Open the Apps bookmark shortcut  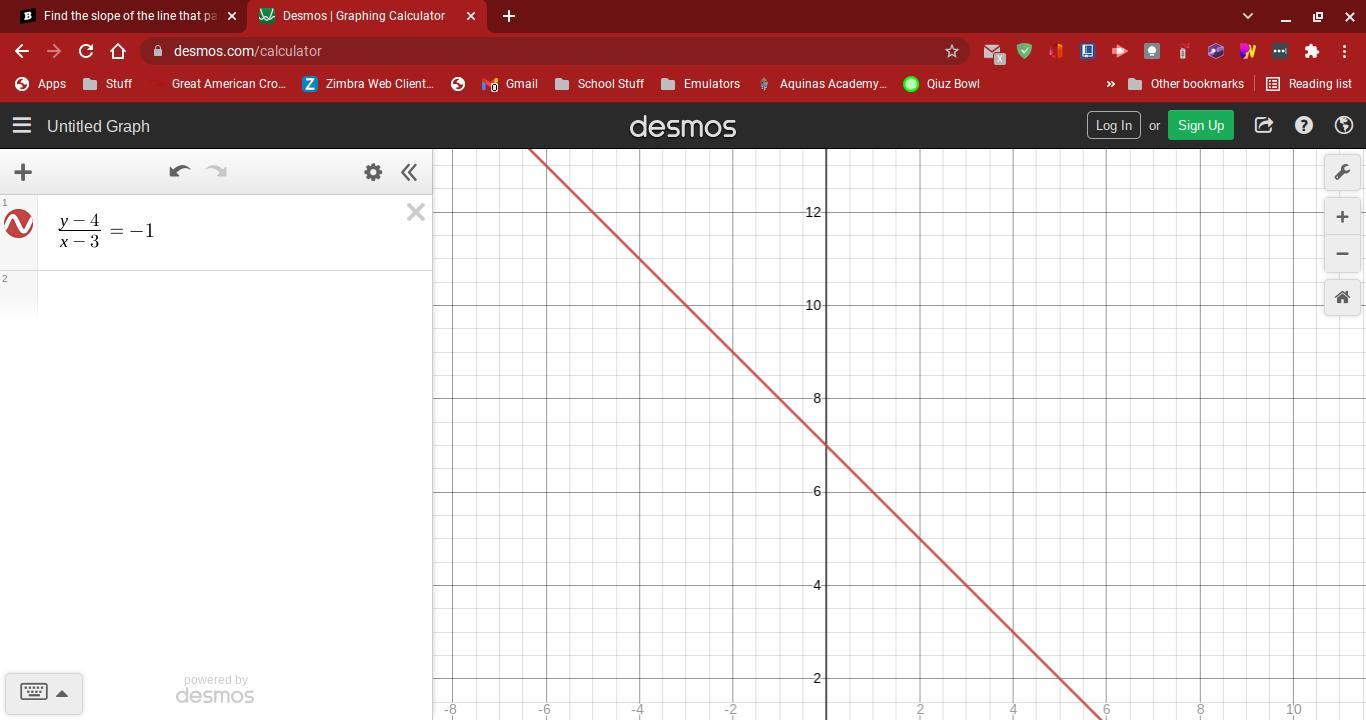tap(40, 84)
